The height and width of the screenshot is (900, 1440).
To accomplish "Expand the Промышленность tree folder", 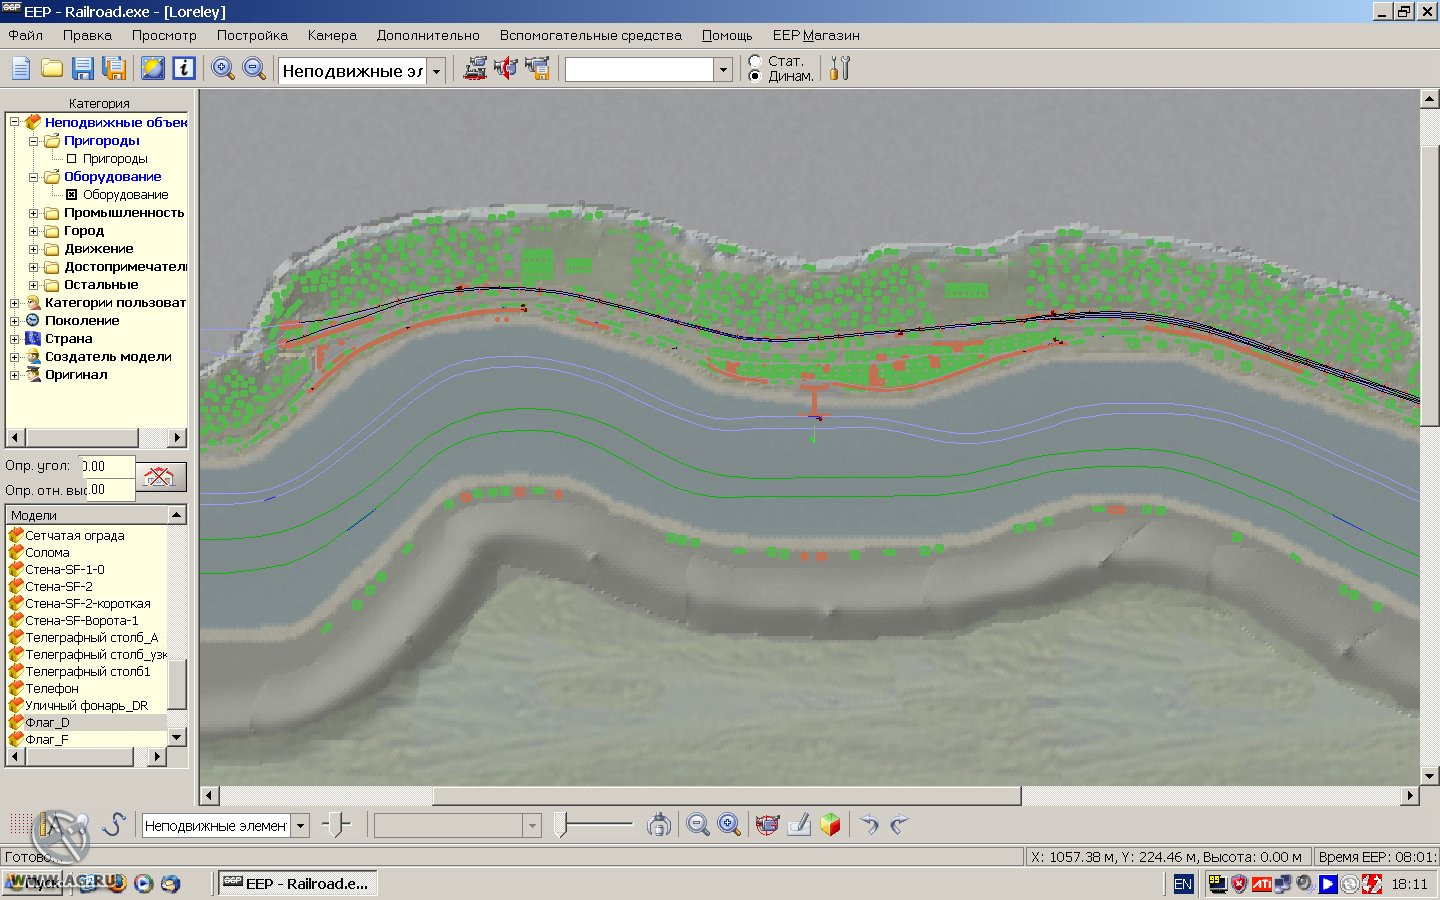I will [x=33, y=213].
